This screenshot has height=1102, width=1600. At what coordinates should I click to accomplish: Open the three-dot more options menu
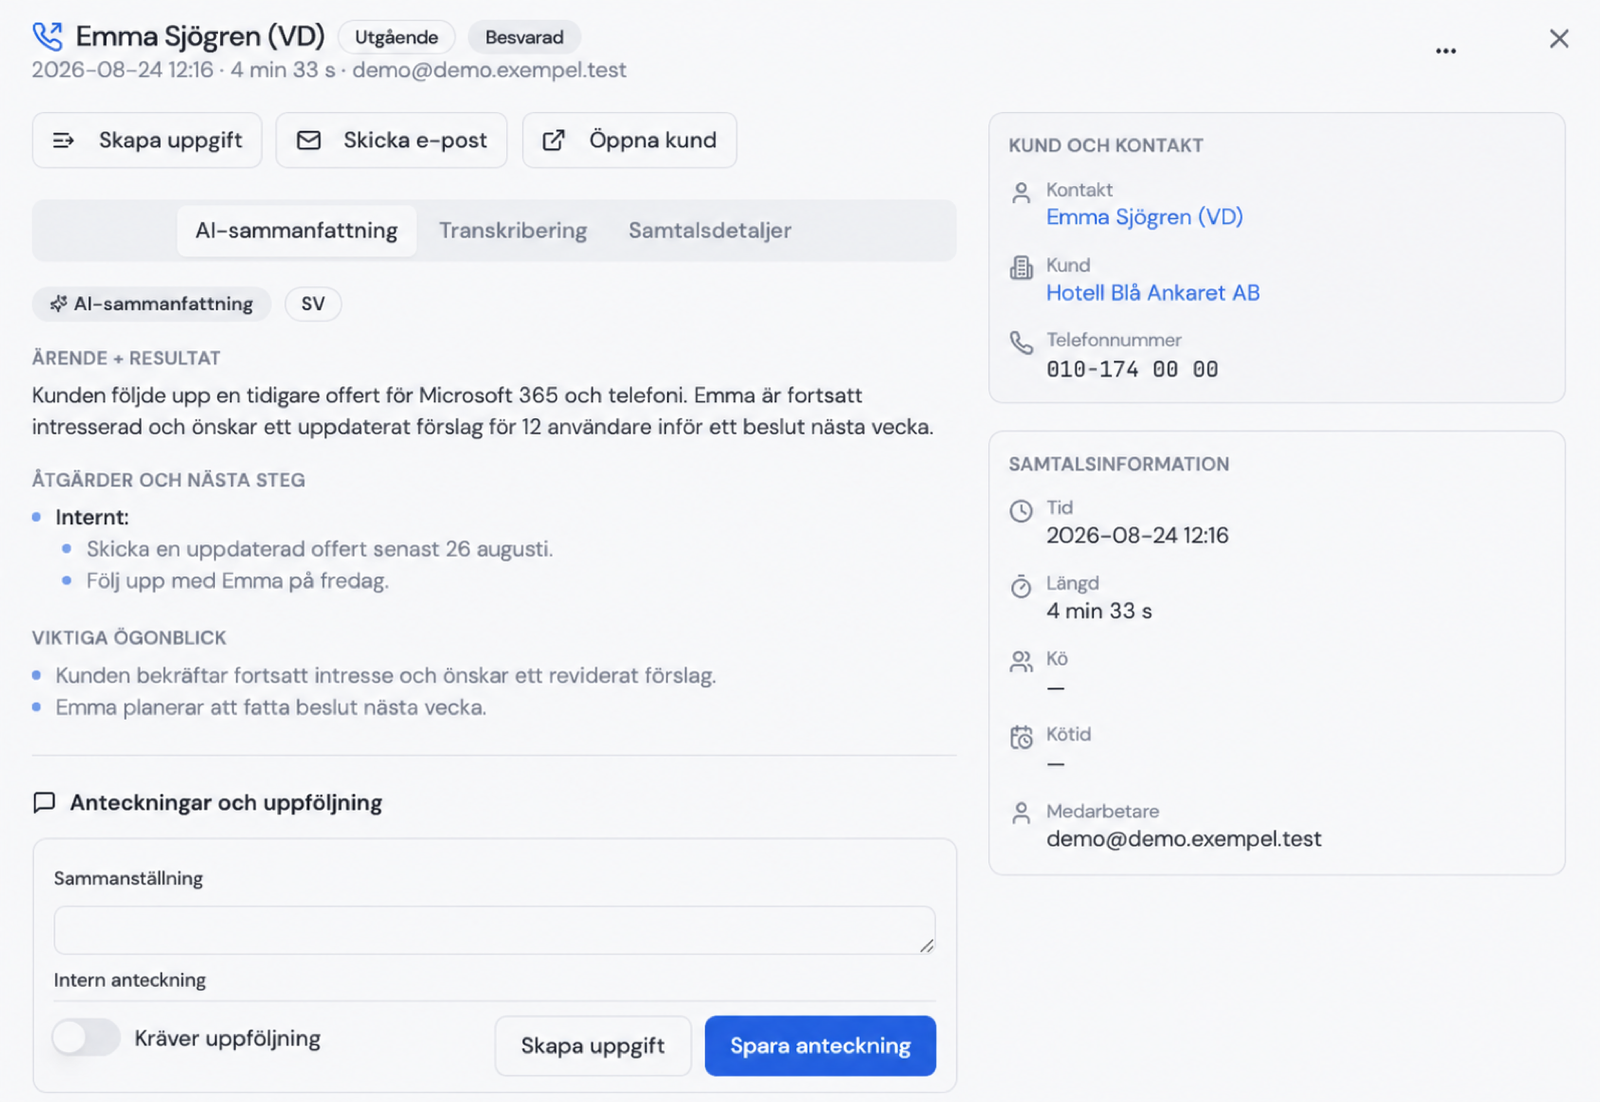pos(1446,50)
